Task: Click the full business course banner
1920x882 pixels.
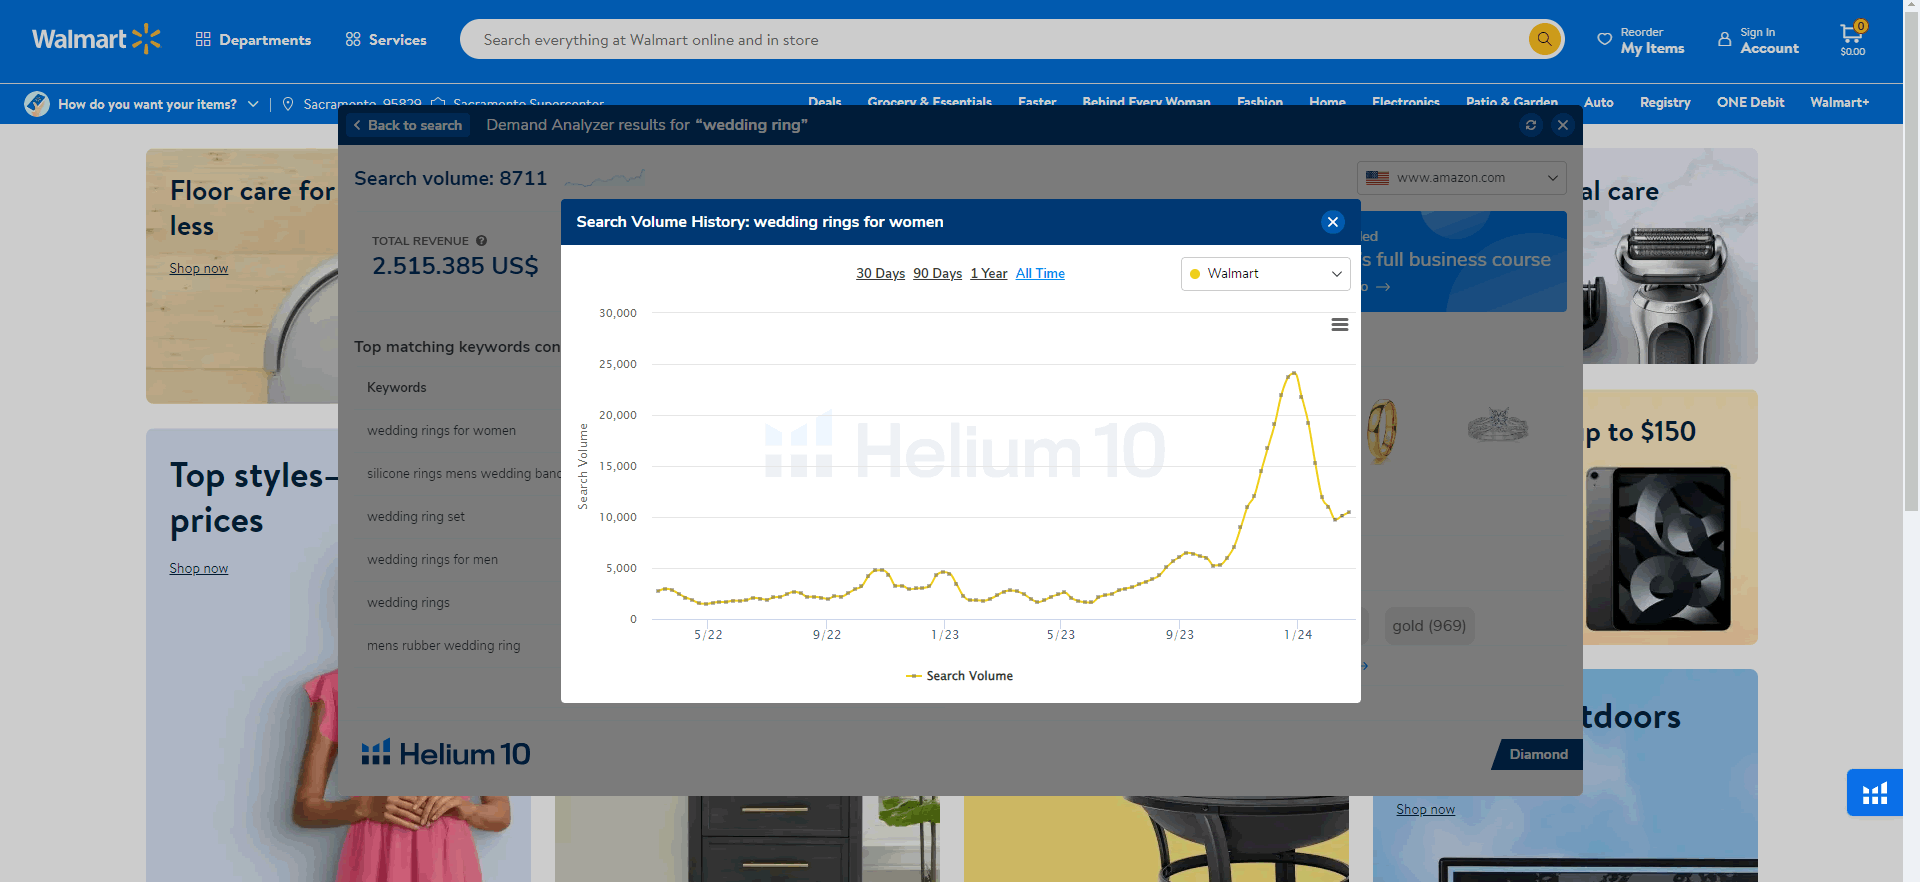Action: coord(1463,262)
